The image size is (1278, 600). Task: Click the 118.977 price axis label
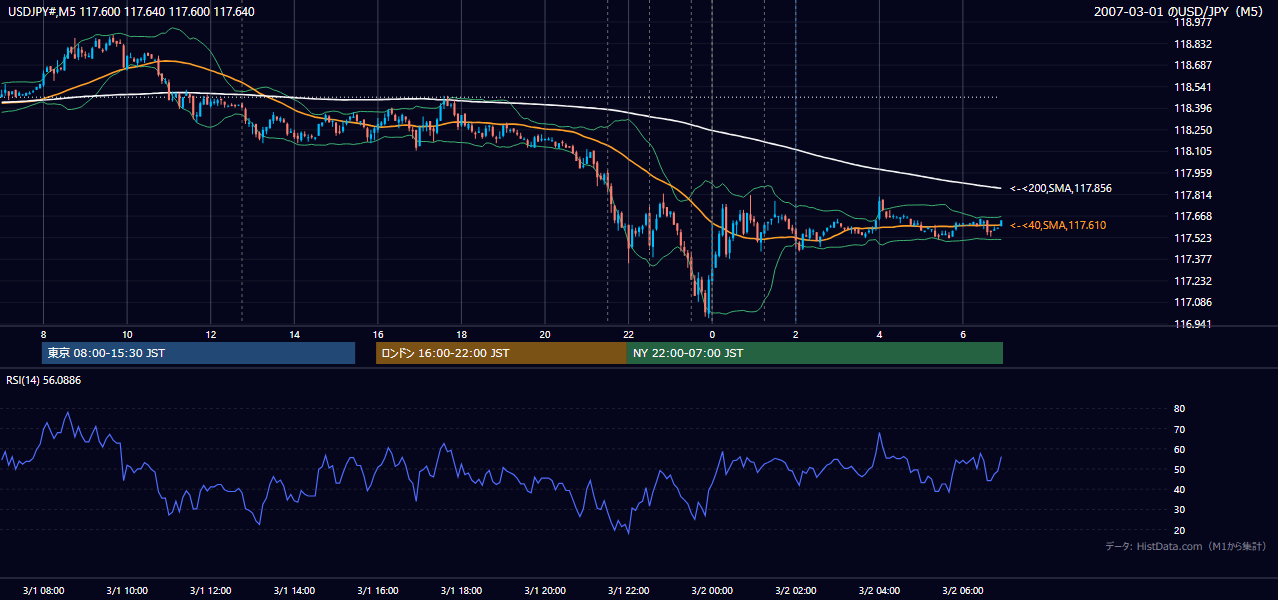(x=1193, y=22)
